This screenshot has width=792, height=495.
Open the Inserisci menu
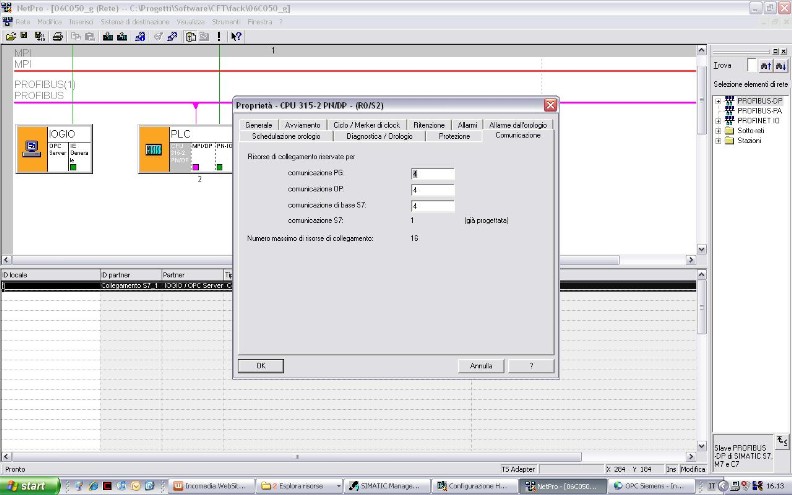(x=81, y=22)
